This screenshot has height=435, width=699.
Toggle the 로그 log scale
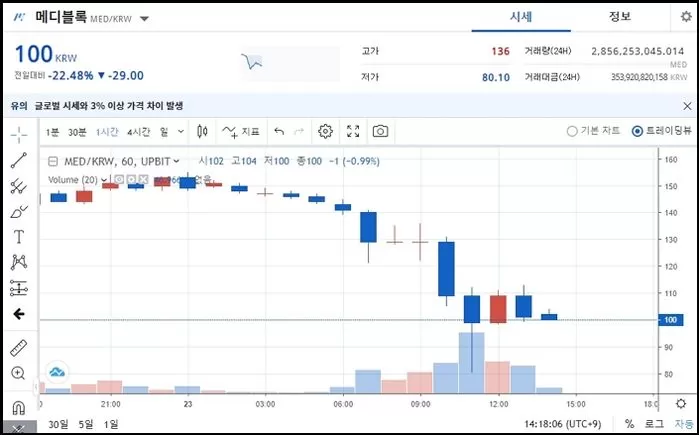tap(654, 423)
